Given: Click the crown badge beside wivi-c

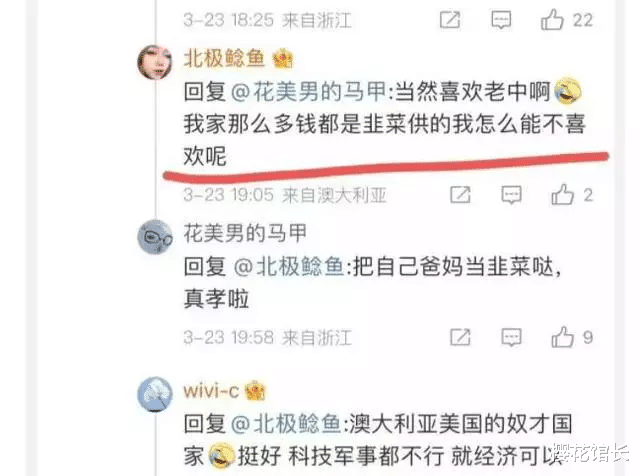Looking at the screenshot, I should (x=255, y=391).
